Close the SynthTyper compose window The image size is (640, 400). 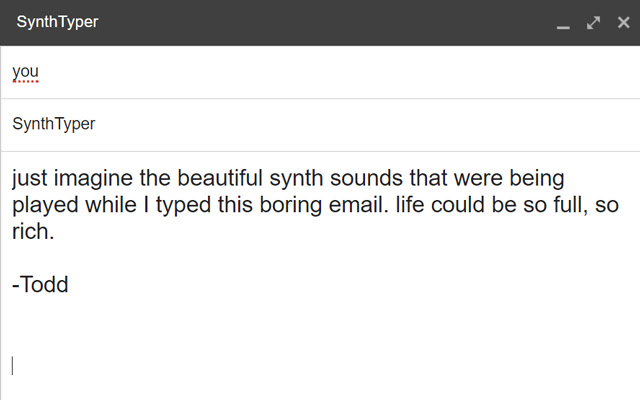pyautogui.click(x=624, y=23)
